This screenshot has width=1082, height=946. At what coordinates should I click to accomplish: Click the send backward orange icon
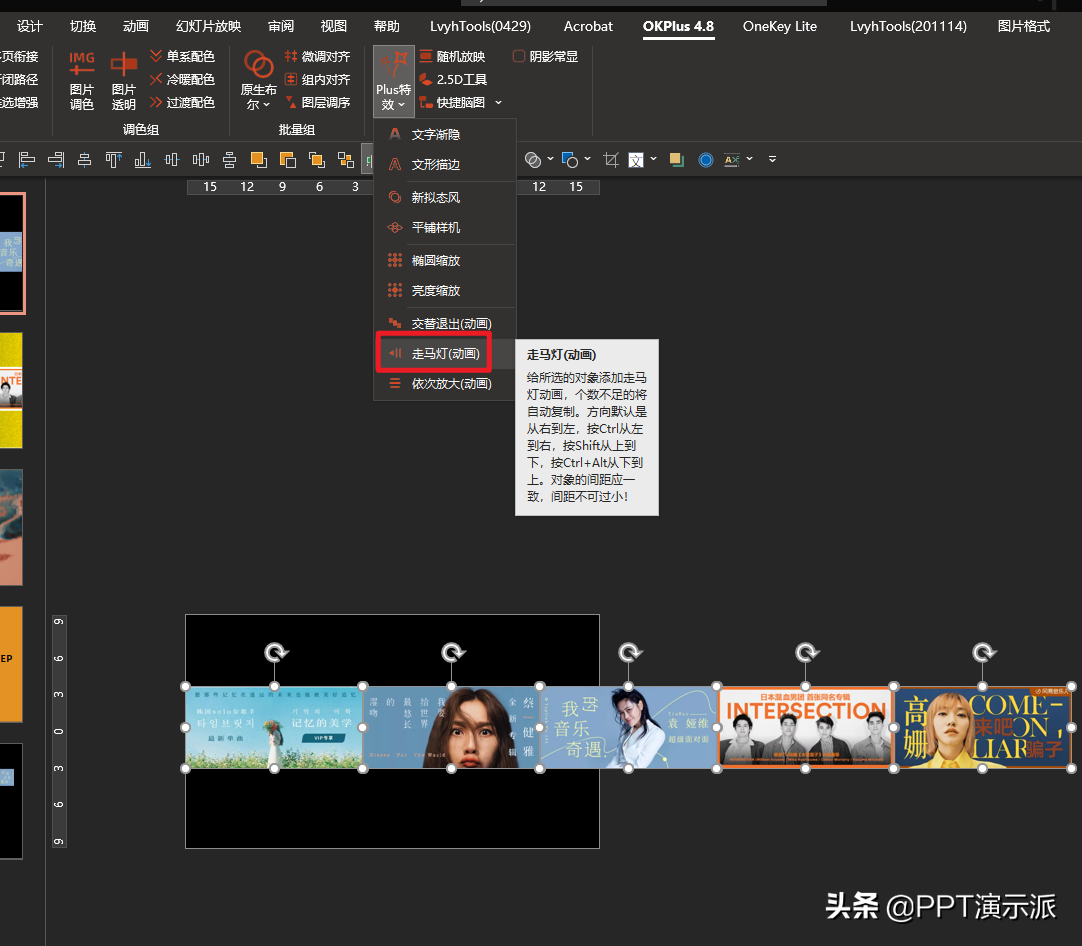(288, 160)
